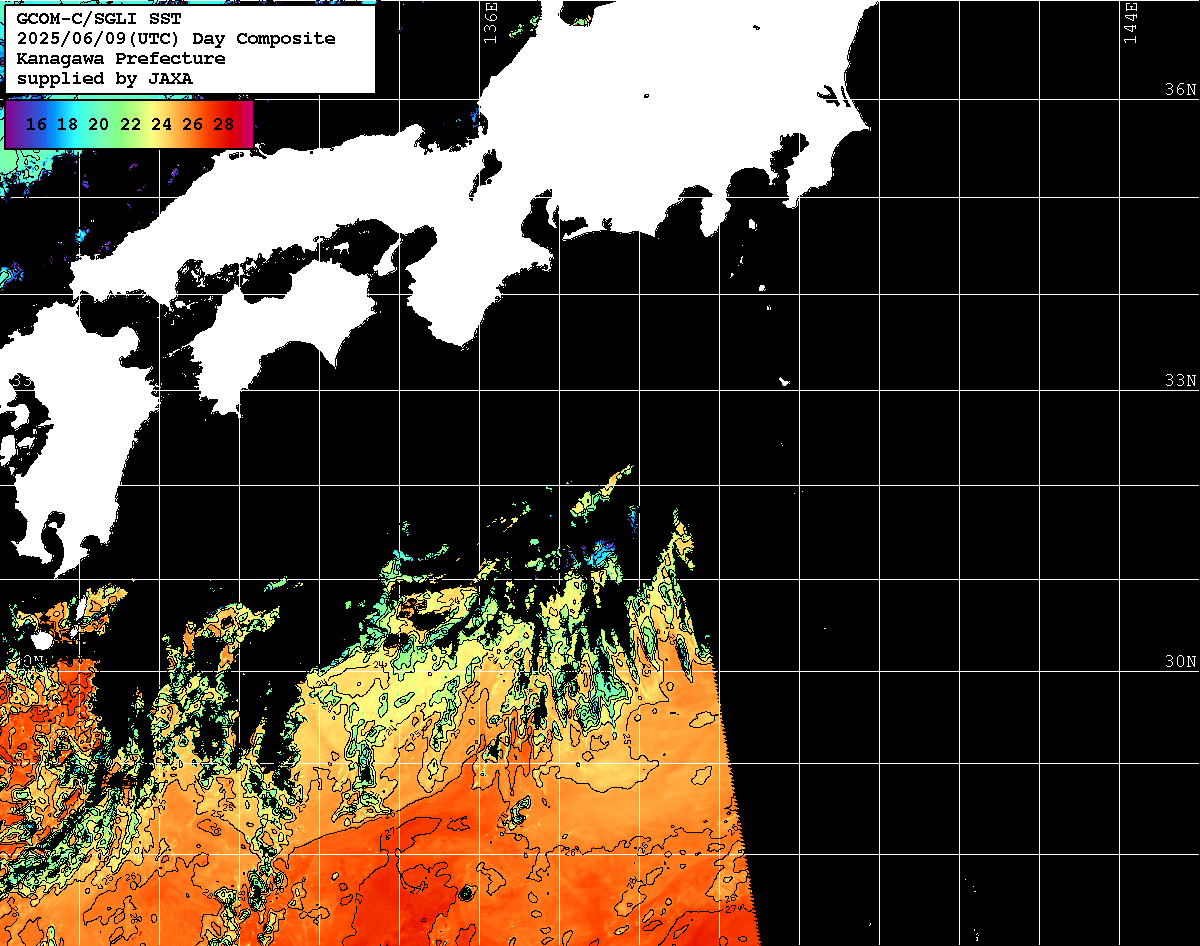This screenshot has width=1200, height=946.
Task: Click the '33N' latitude label at right edge
Action: 1180,381
